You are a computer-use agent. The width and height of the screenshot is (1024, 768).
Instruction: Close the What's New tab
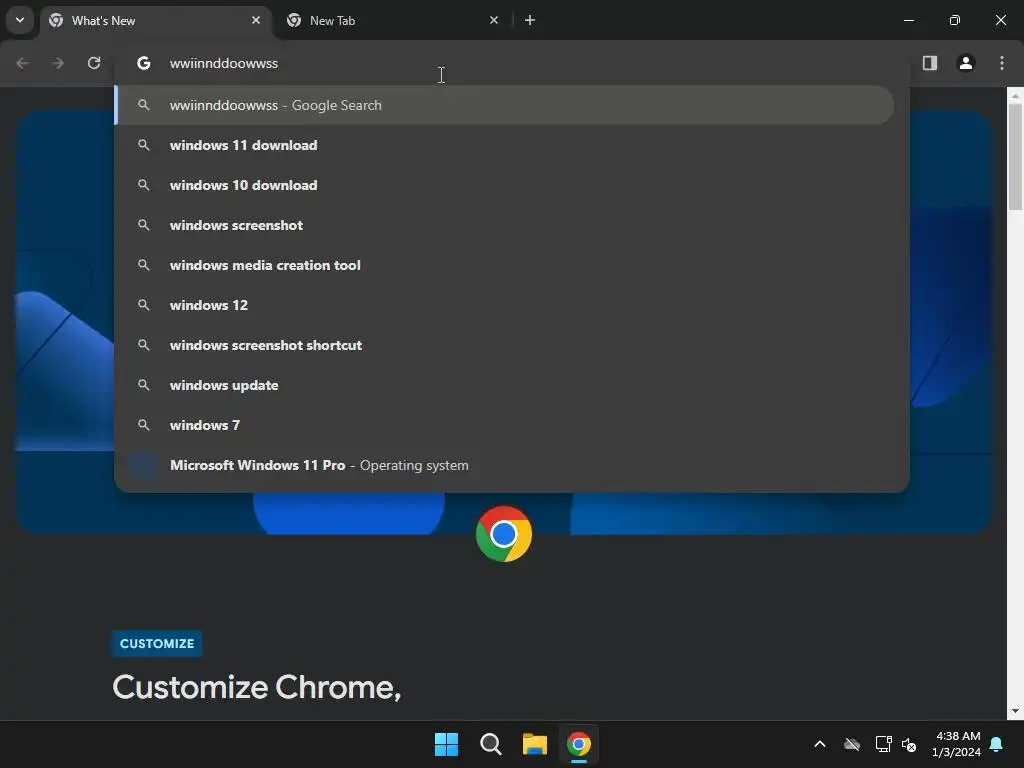point(256,20)
